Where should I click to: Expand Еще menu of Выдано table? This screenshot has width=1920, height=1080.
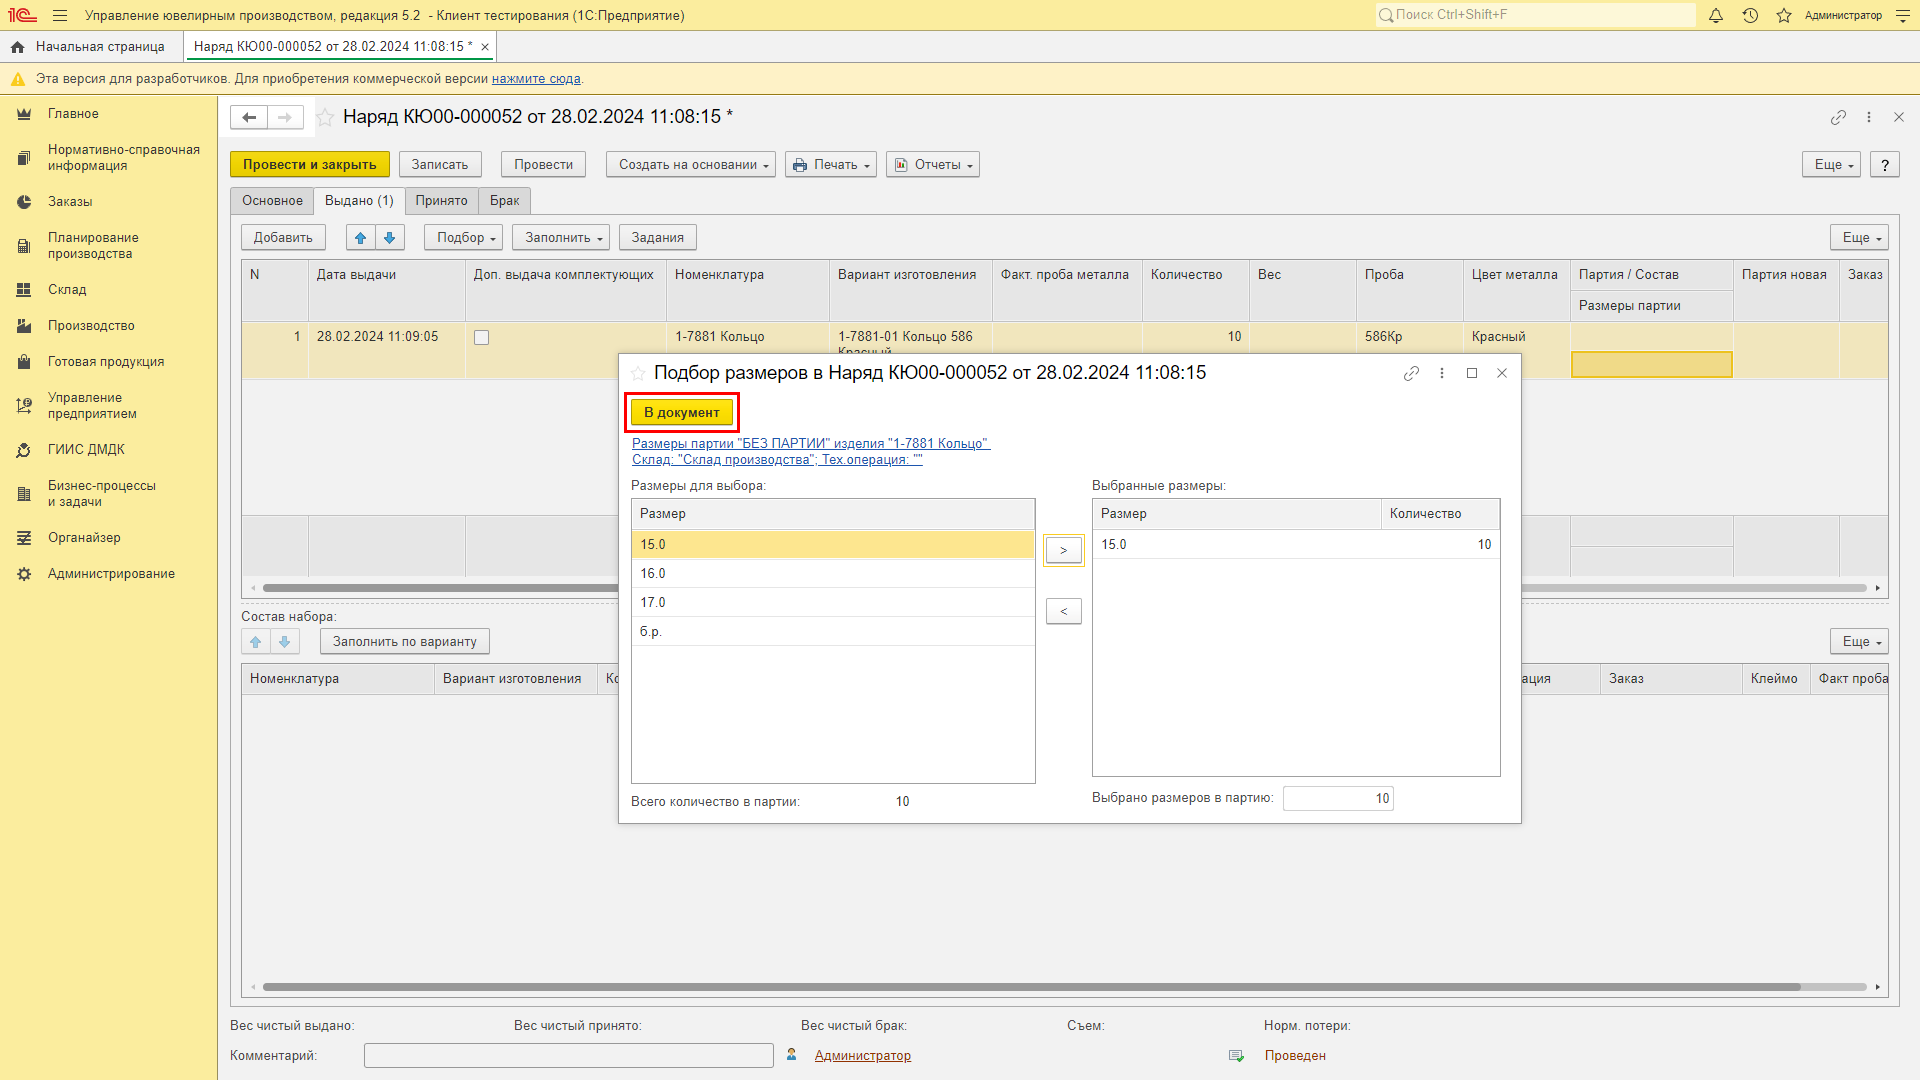pos(1860,237)
